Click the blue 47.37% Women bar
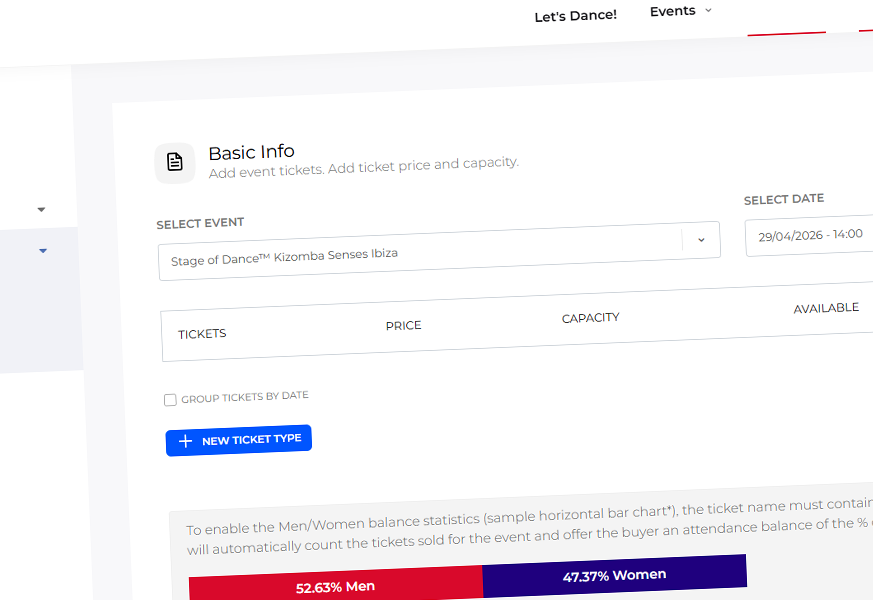This screenshot has height=600, width=873. coord(615,575)
